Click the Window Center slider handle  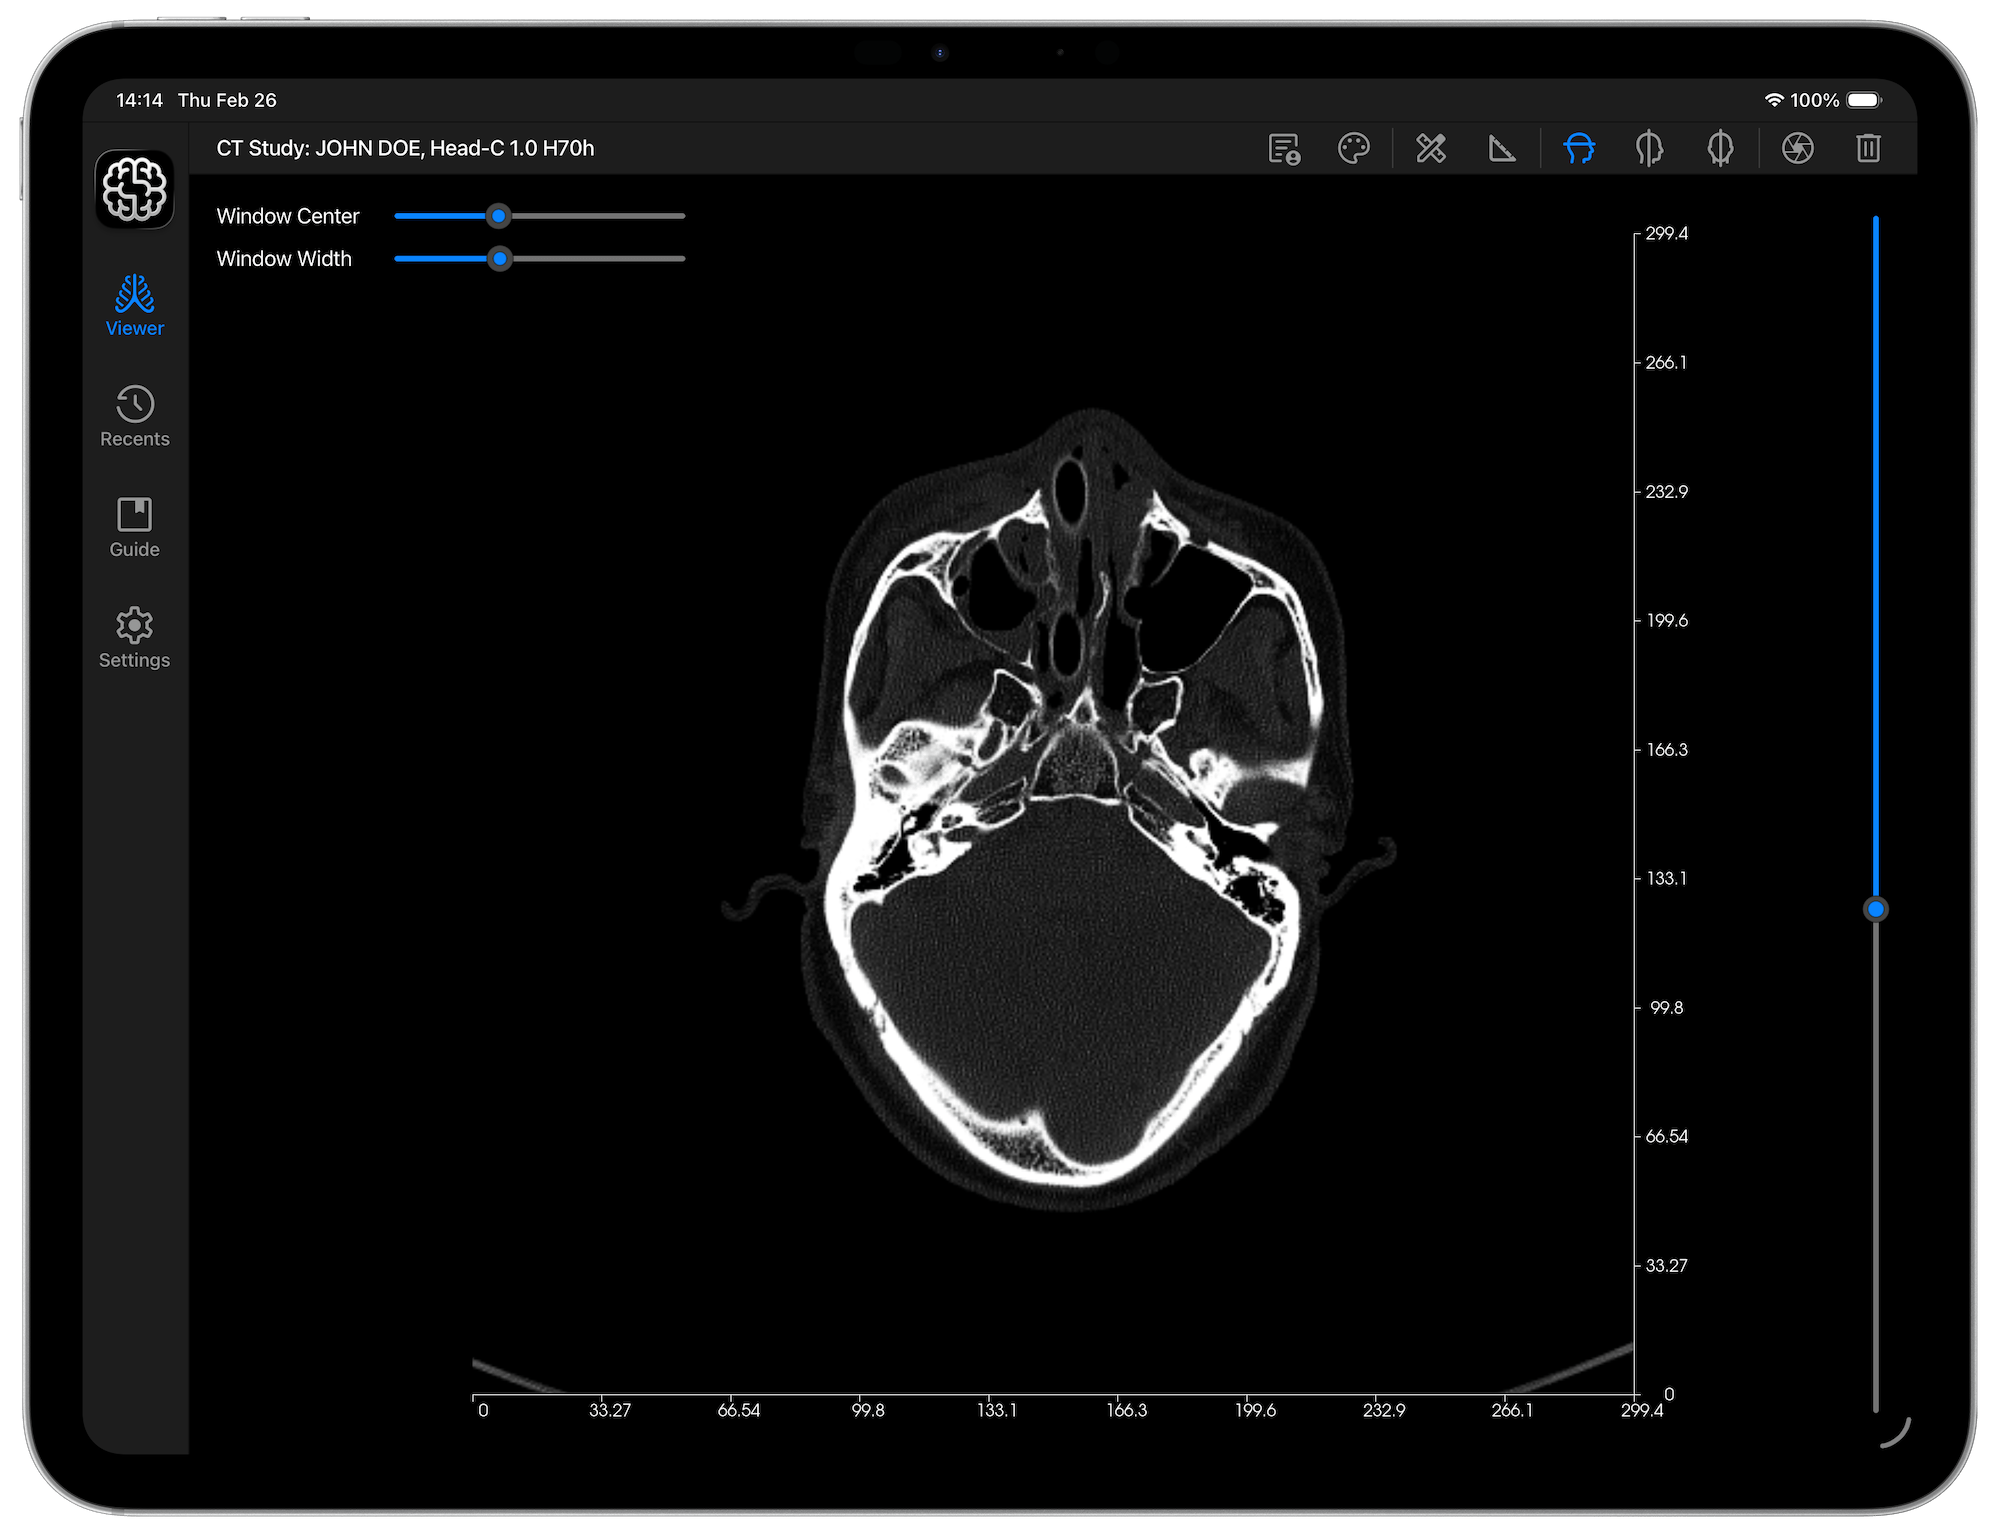pos(499,216)
